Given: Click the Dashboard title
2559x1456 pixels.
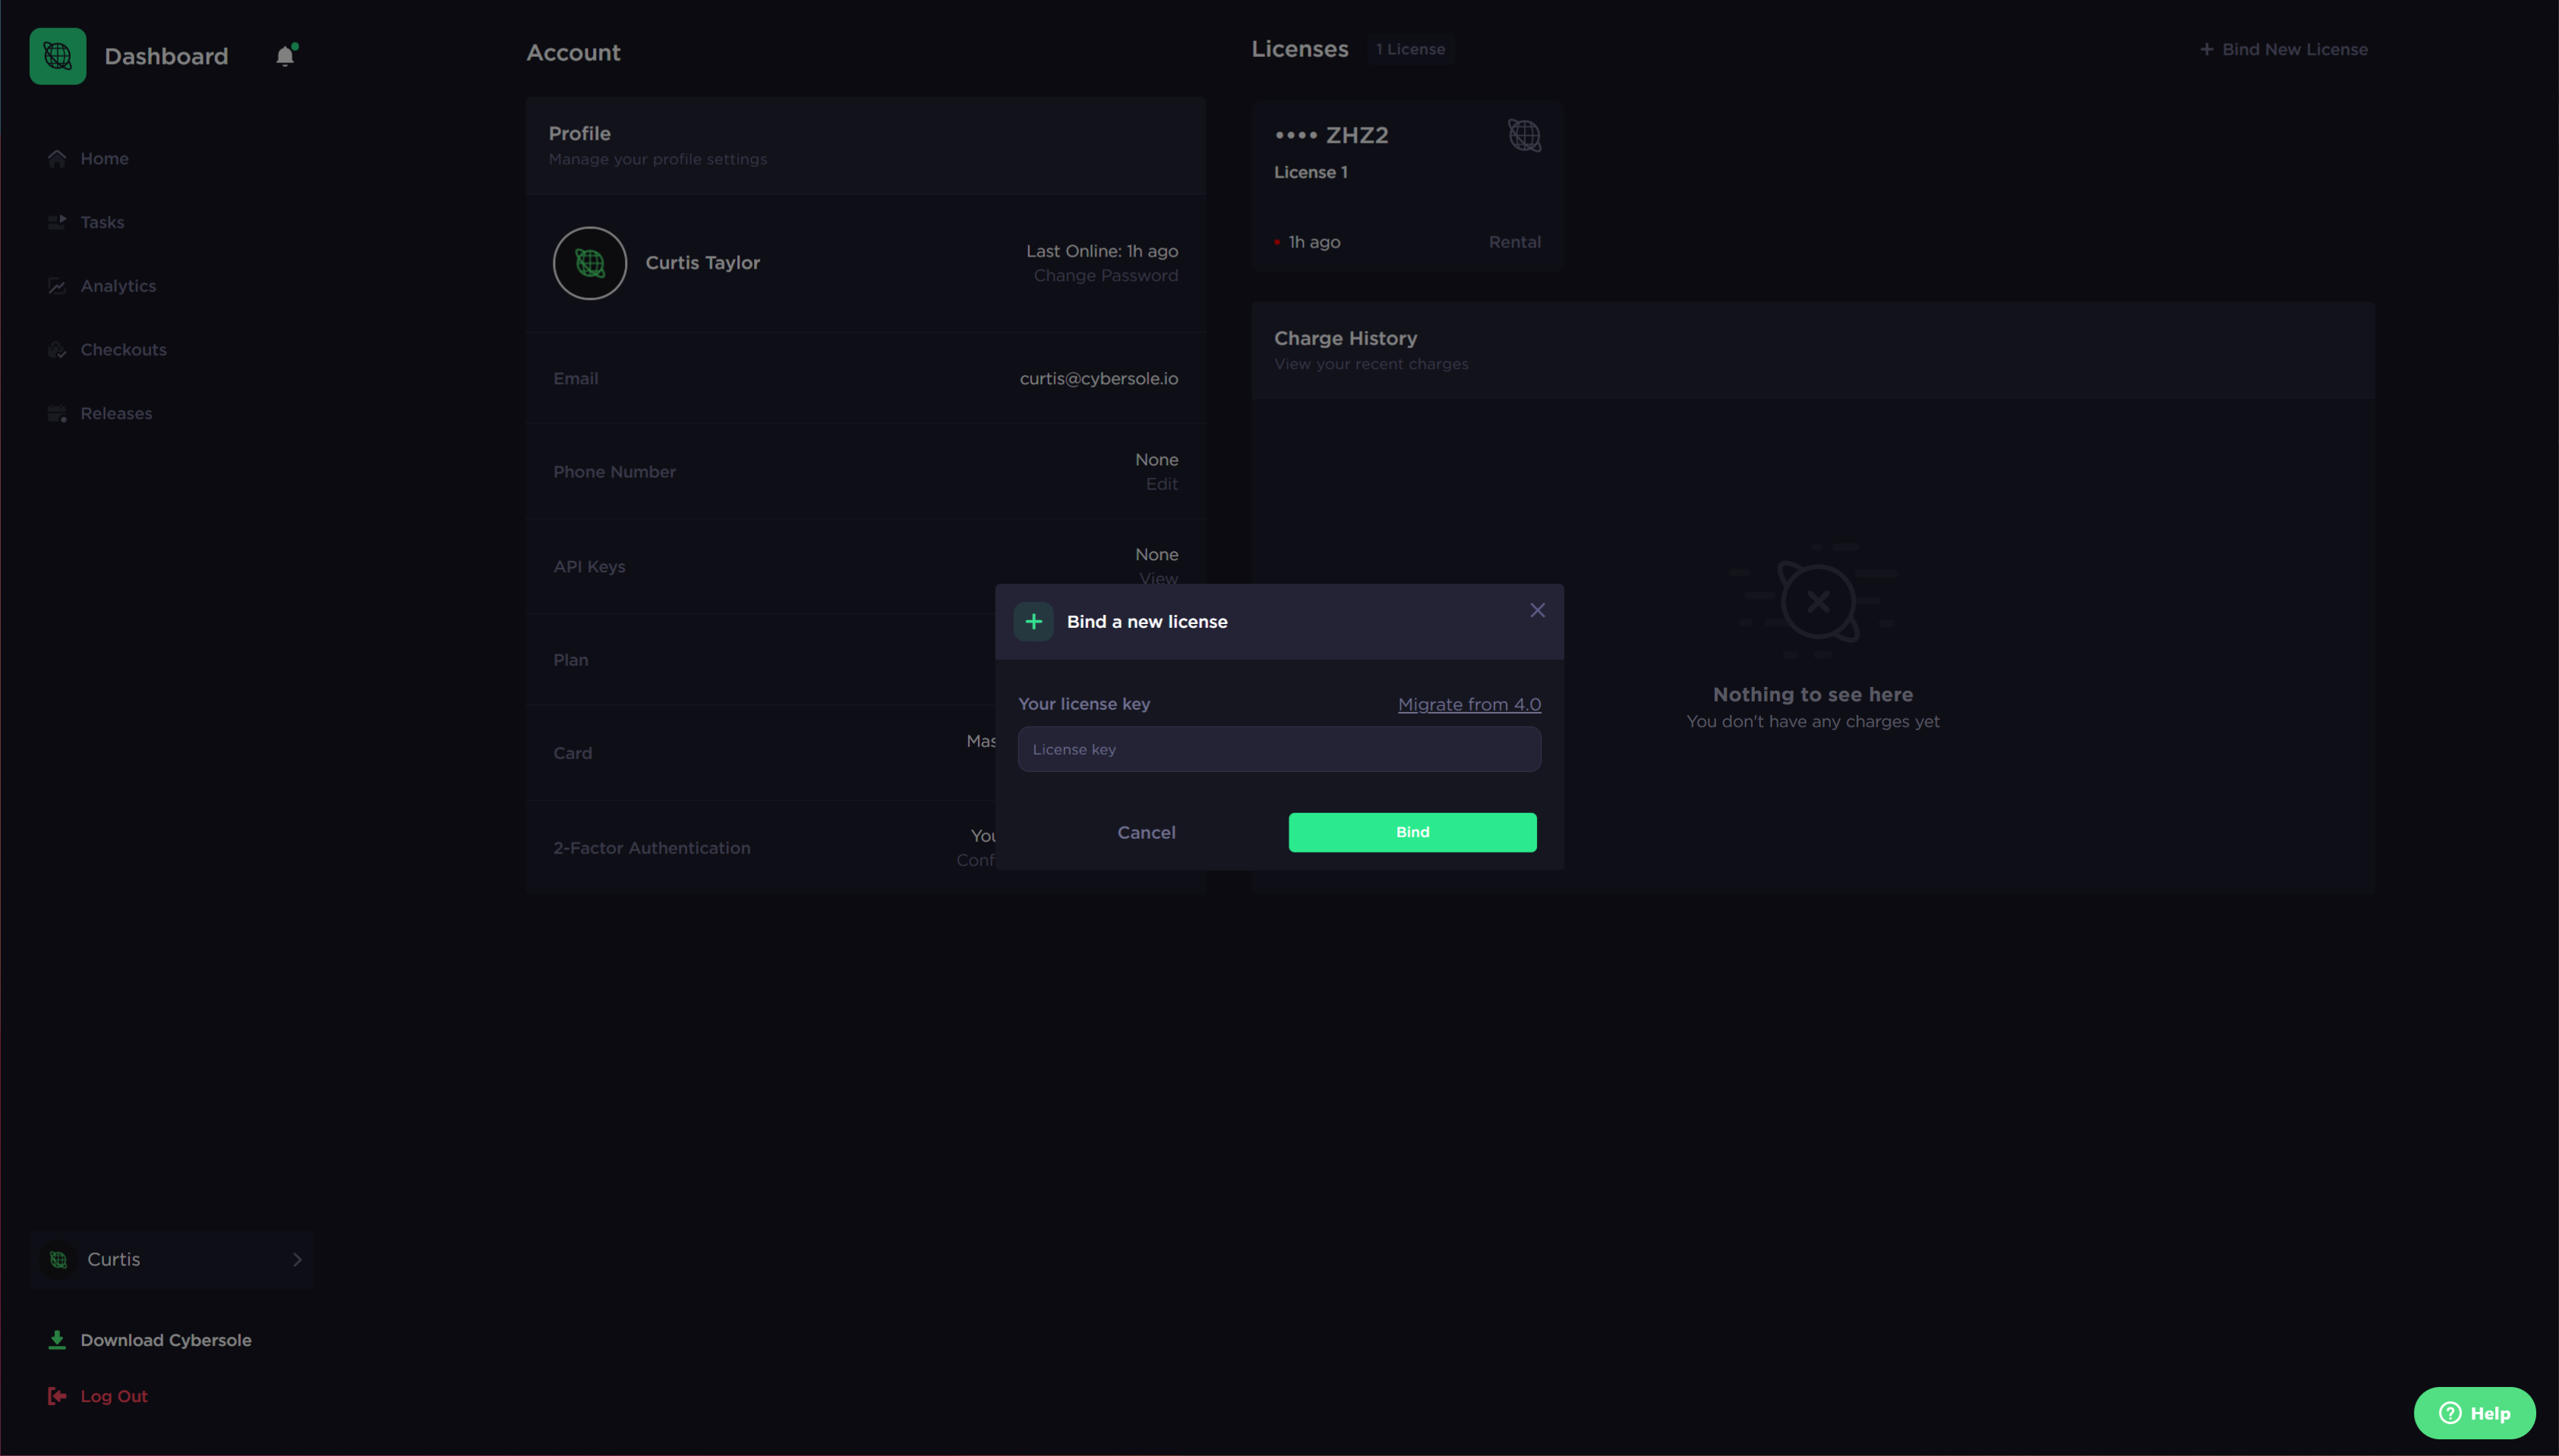Looking at the screenshot, I should 166,56.
